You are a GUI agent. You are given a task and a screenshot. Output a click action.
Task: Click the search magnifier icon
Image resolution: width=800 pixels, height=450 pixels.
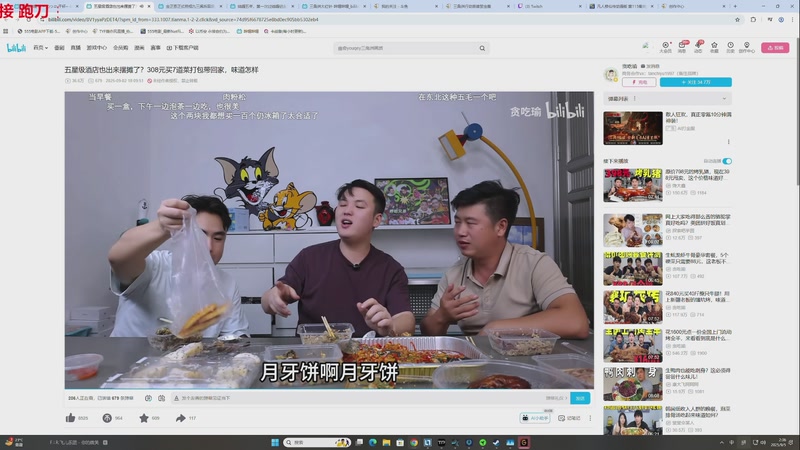[x=482, y=48]
